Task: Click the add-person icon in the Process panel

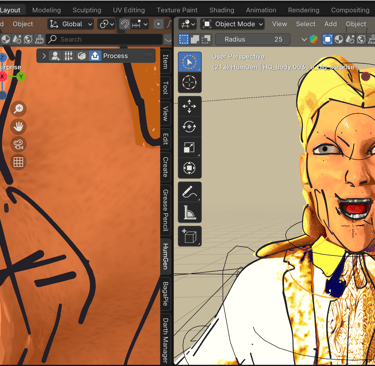Action: click(x=55, y=56)
